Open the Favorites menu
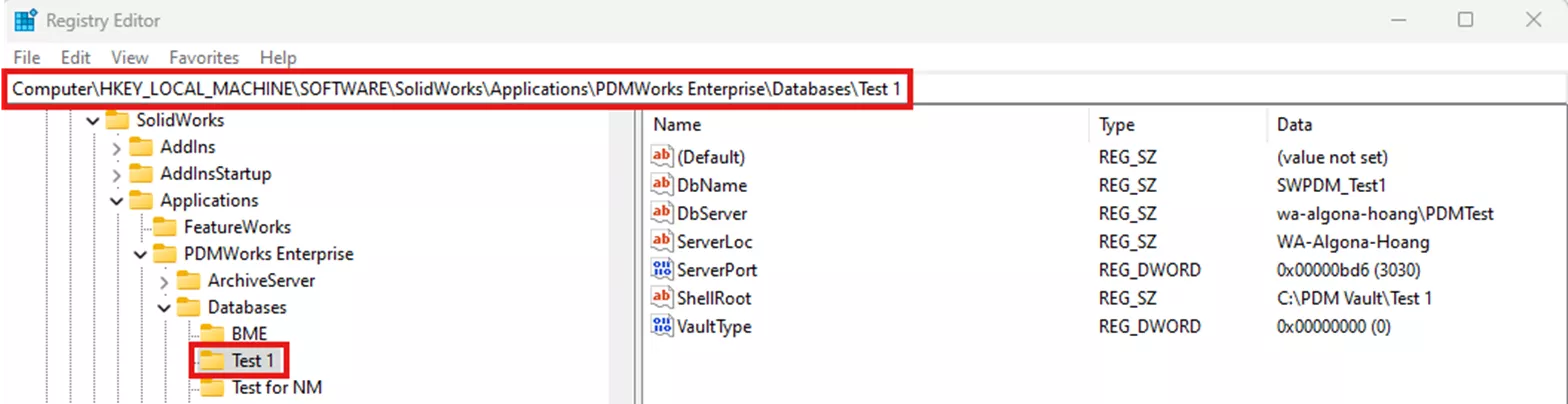The image size is (1568, 404). [204, 57]
